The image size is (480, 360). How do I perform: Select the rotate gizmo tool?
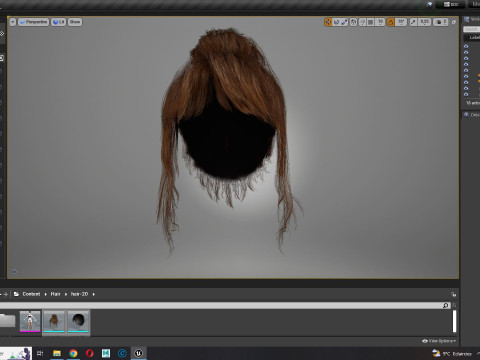[336, 22]
